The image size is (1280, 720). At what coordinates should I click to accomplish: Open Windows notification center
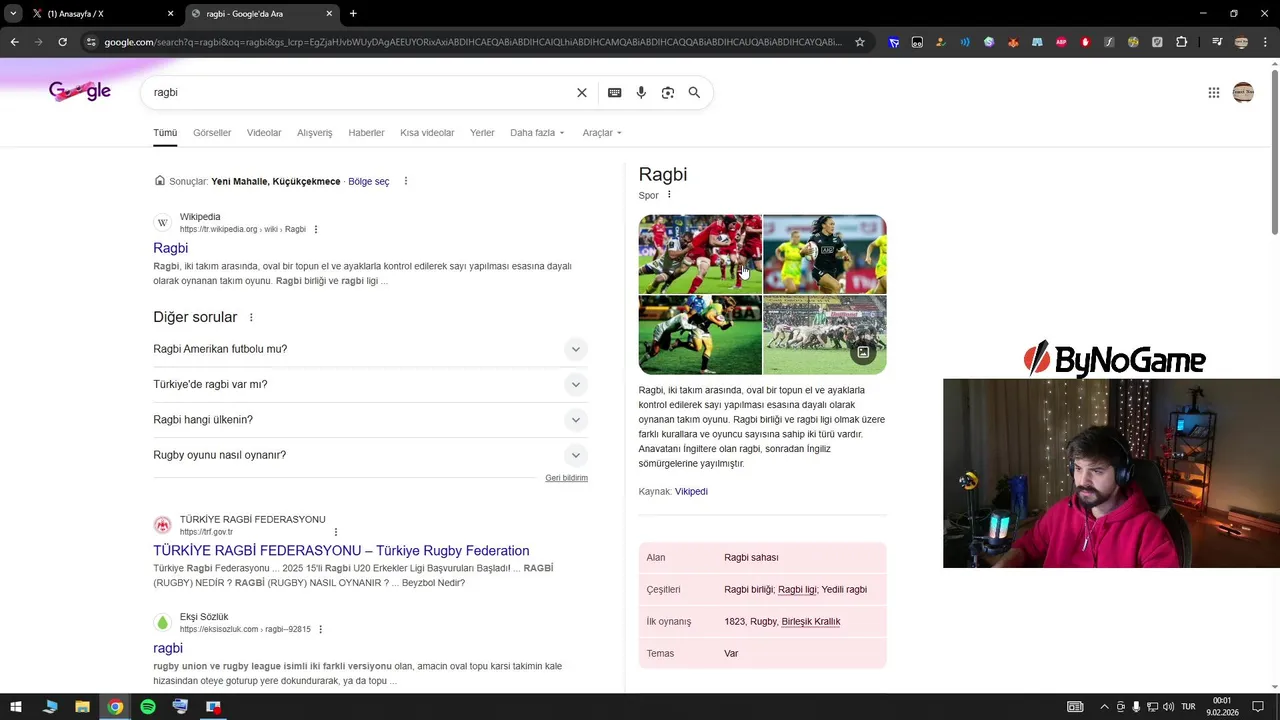1258,707
